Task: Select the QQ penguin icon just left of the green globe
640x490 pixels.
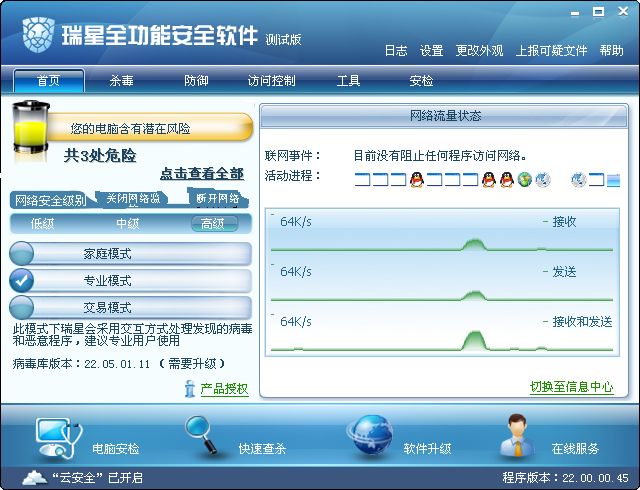Action: [507, 179]
